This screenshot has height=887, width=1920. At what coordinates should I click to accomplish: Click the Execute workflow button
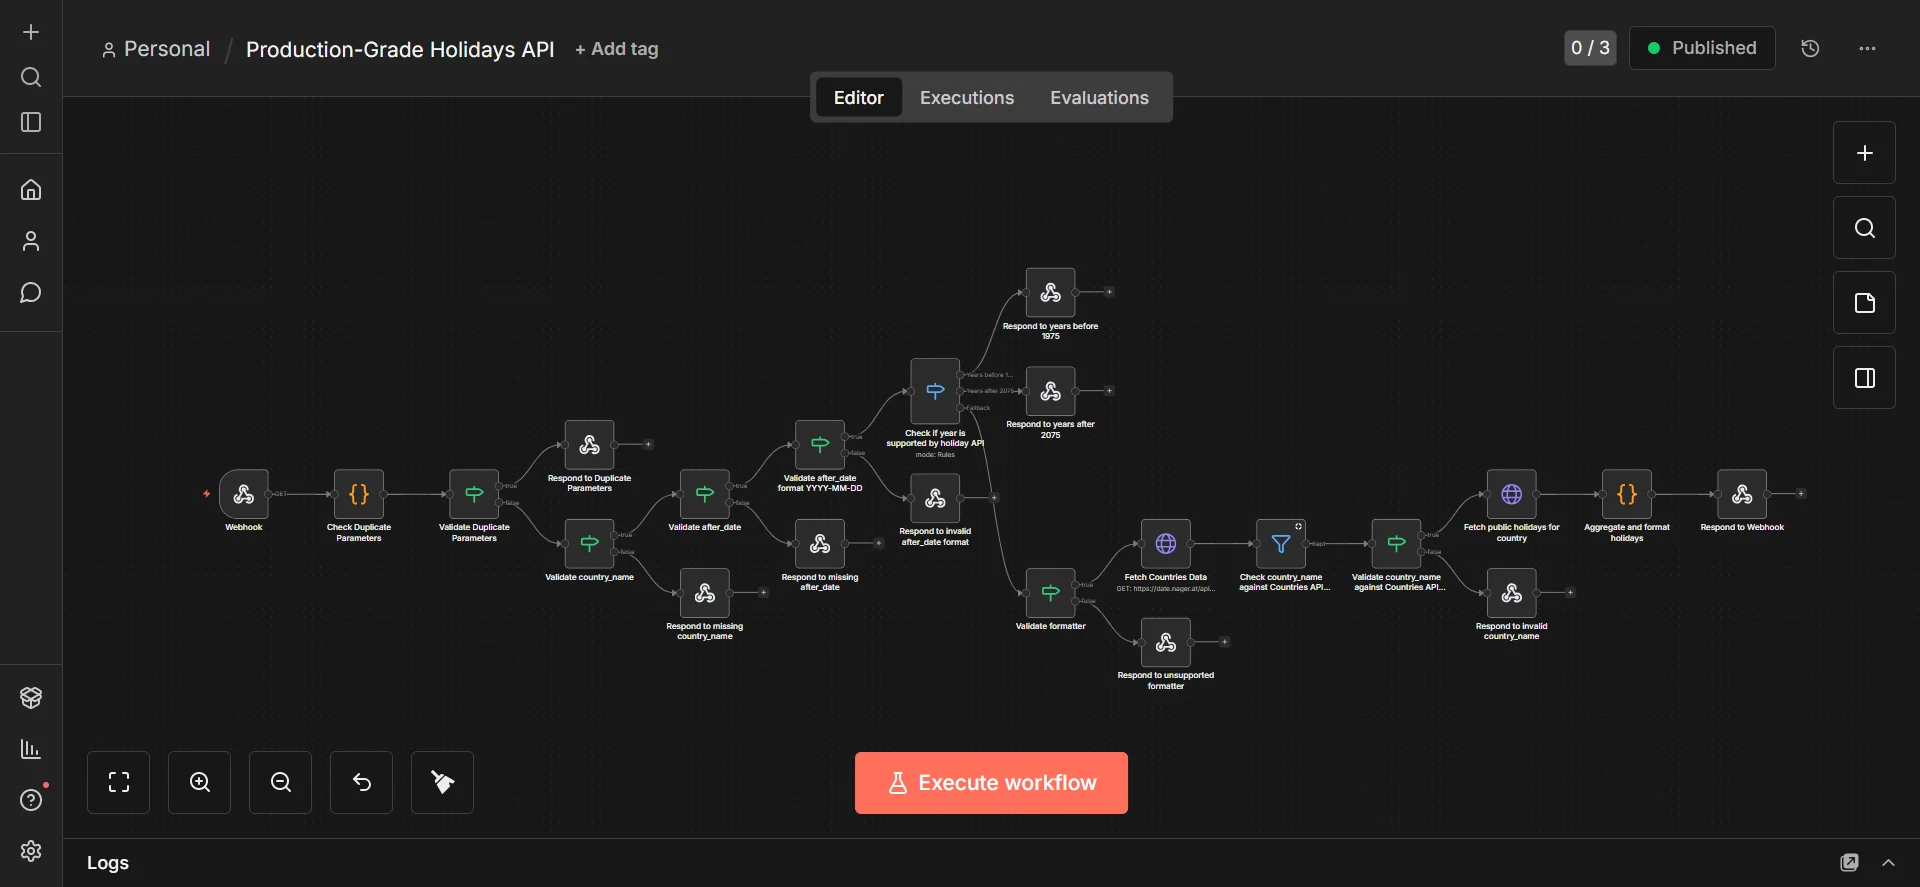pos(991,783)
